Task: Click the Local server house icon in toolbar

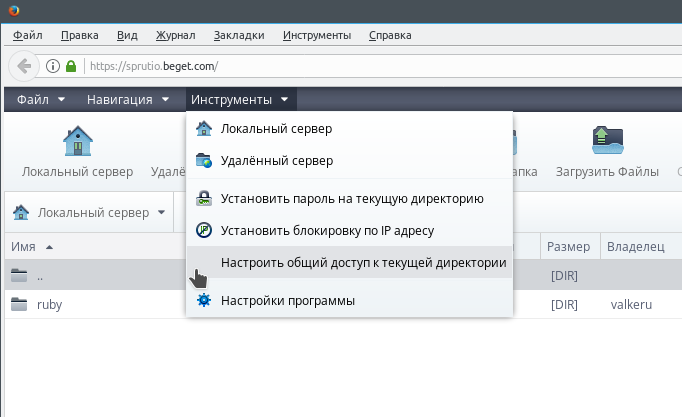Action: 78,142
